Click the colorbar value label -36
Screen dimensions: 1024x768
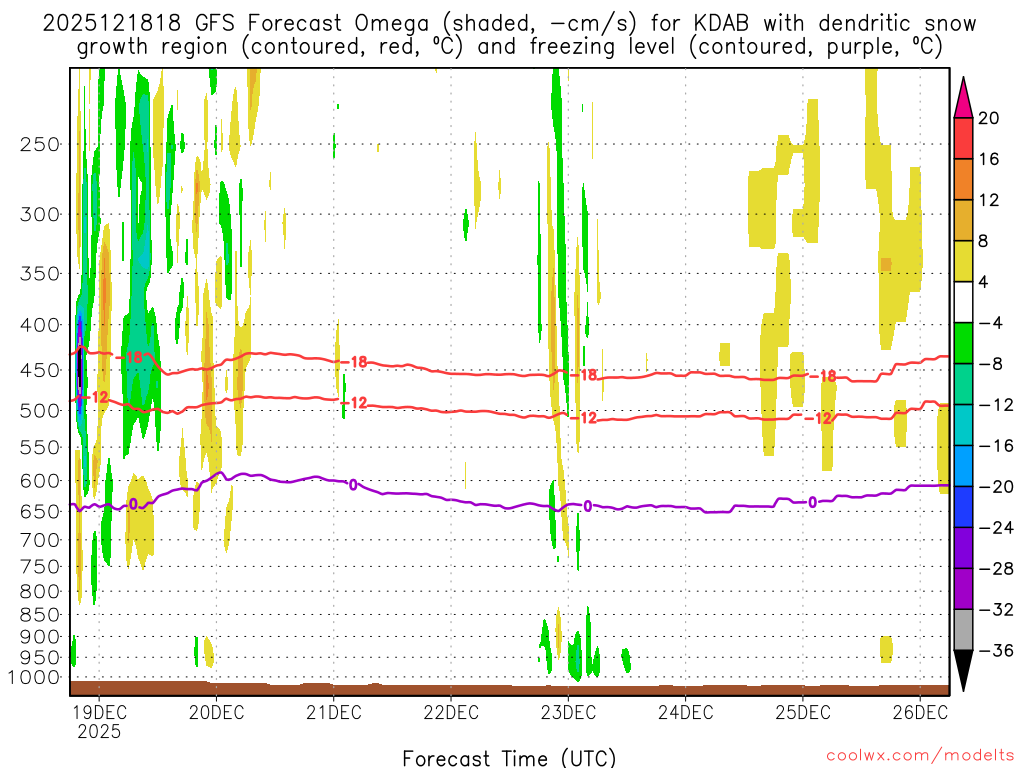tap(996, 650)
